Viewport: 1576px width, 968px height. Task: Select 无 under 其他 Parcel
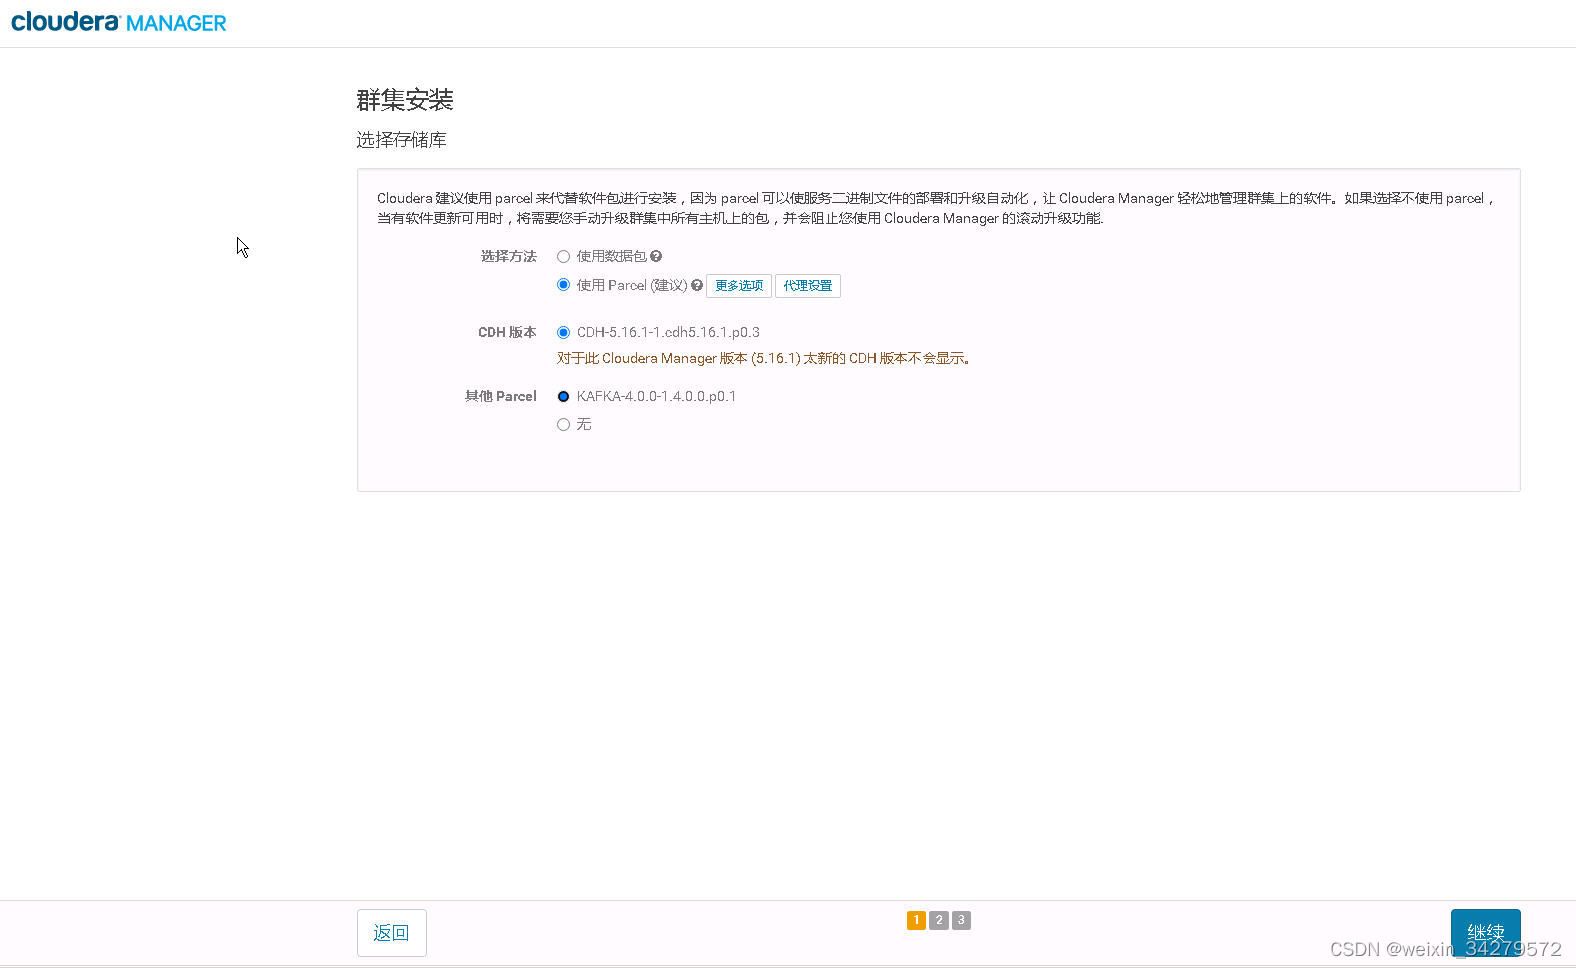[x=563, y=425]
